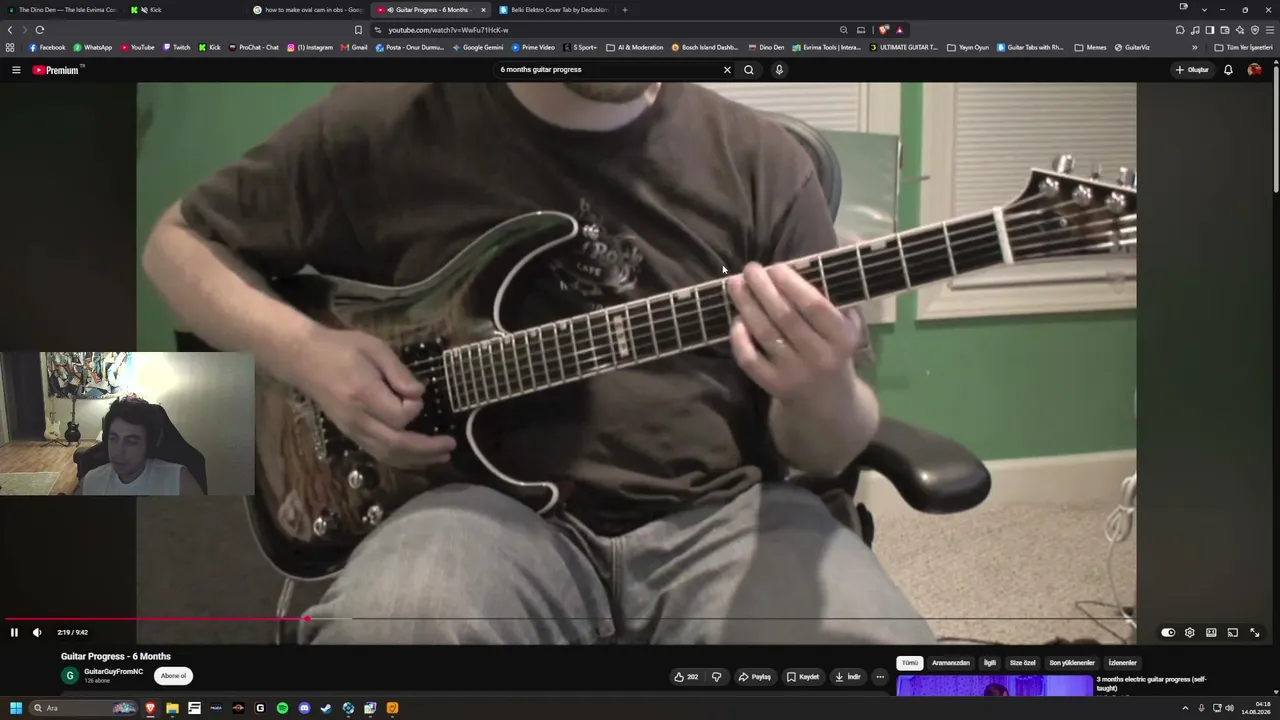Run search with the magnifier button

(x=749, y=70)
